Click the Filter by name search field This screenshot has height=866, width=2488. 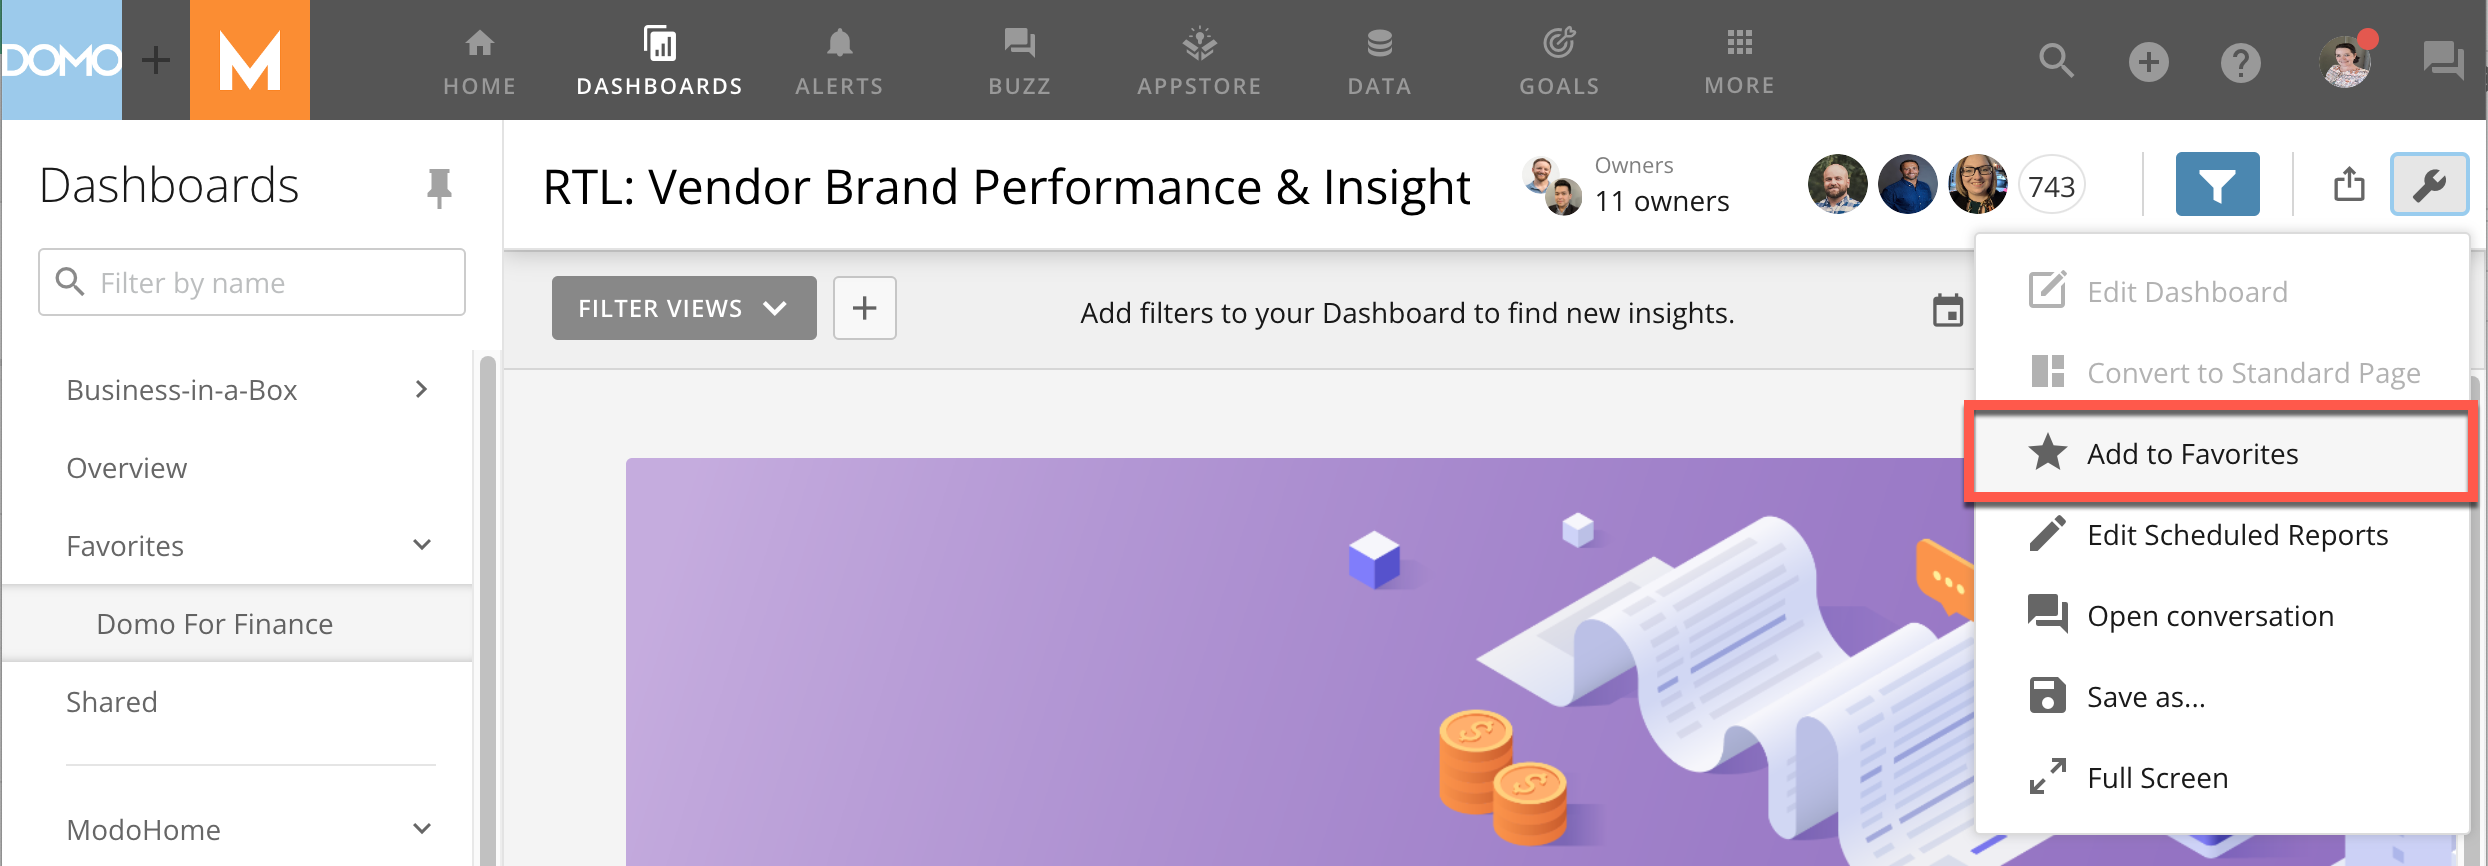251,282
